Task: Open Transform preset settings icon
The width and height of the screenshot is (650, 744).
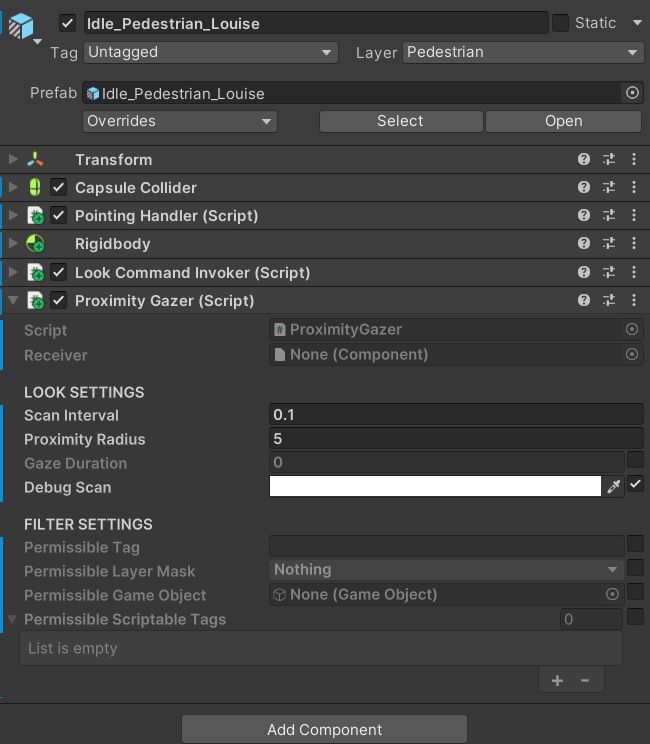Action: point(609,159)
